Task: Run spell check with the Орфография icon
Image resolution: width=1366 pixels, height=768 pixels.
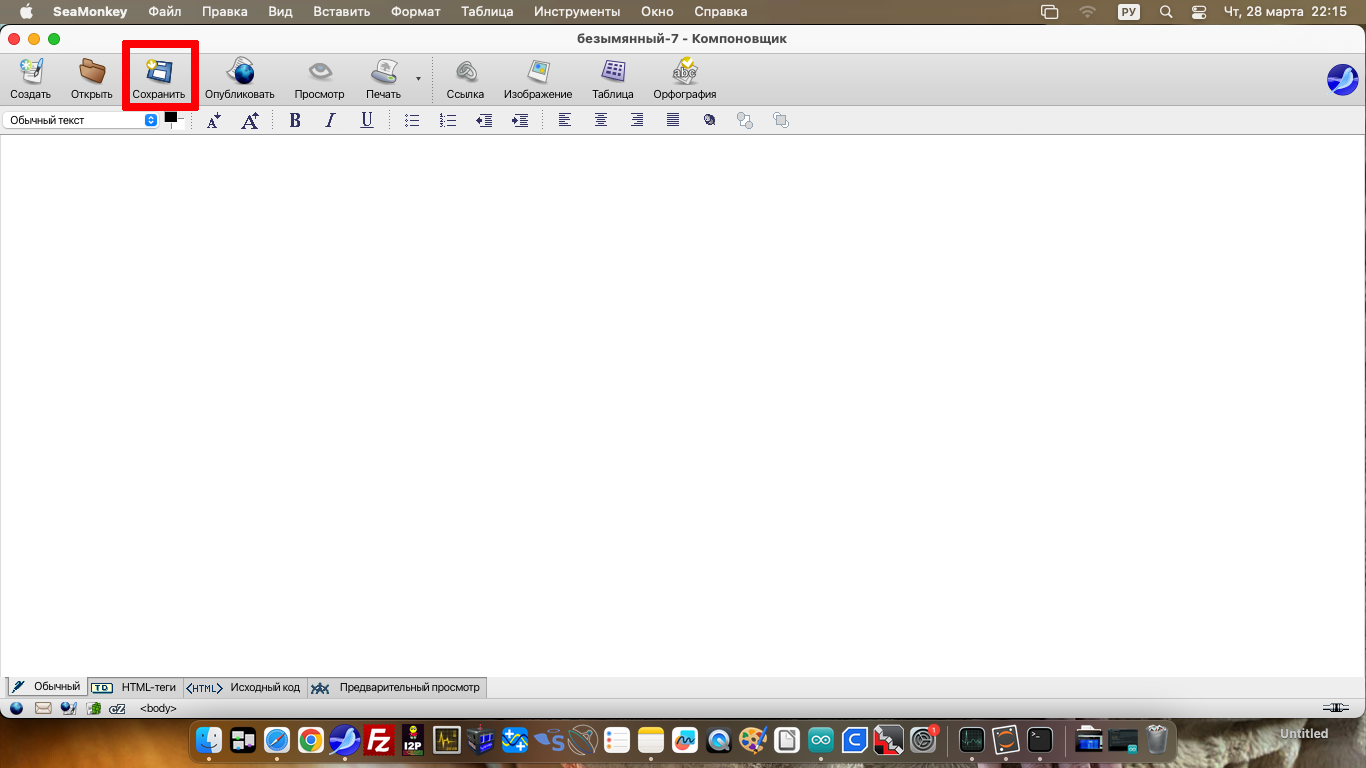Action: pyautogui.click(x=685, y=77)
